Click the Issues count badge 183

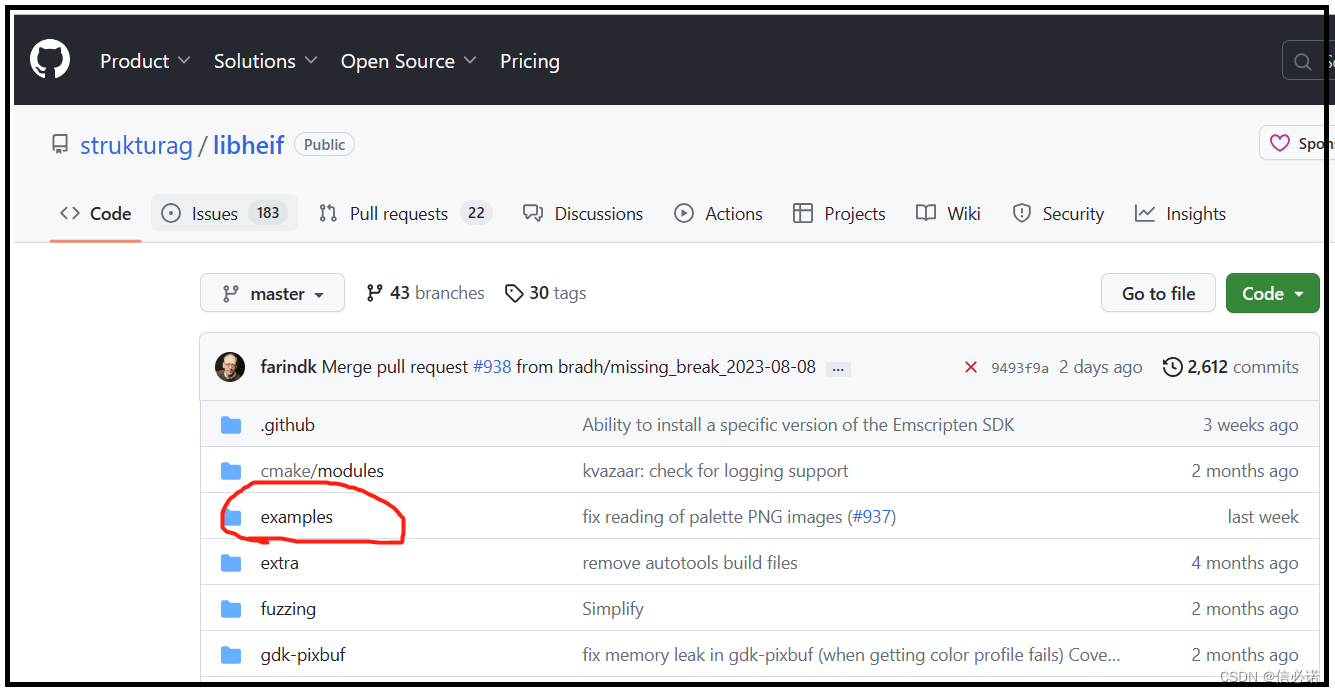pos(268,213)
